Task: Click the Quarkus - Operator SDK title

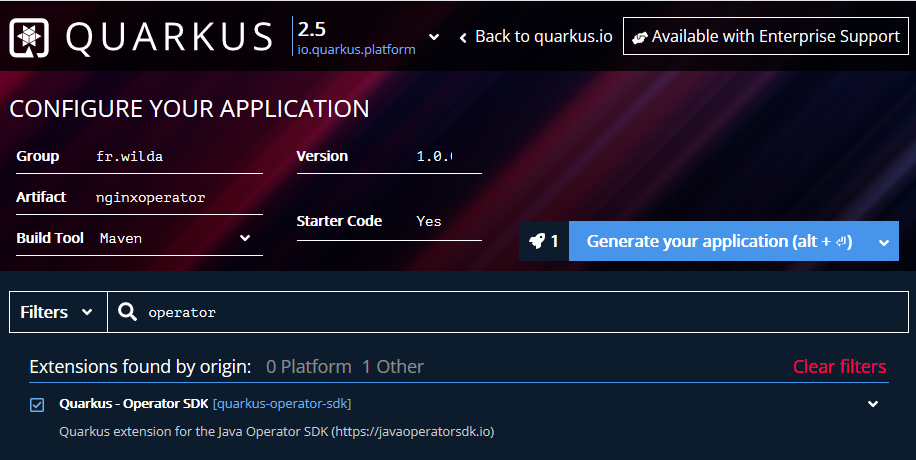Action: [x=134, y=404]
